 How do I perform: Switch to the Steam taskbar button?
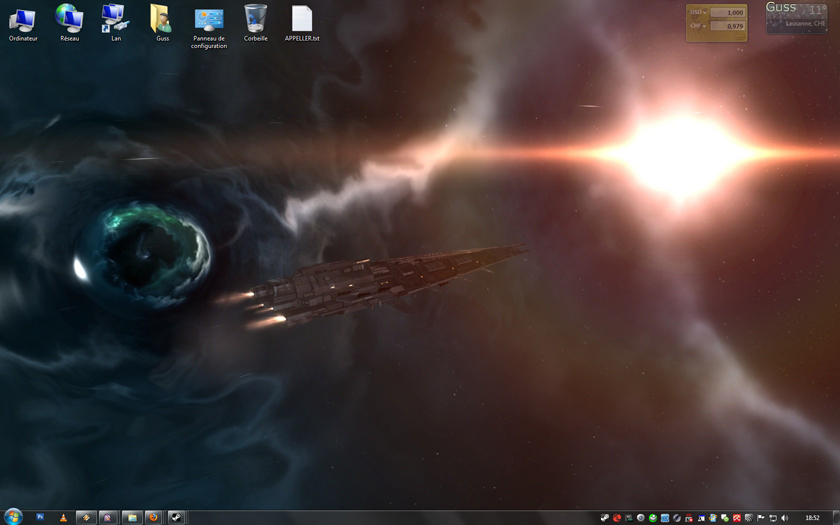pos(176,518)
